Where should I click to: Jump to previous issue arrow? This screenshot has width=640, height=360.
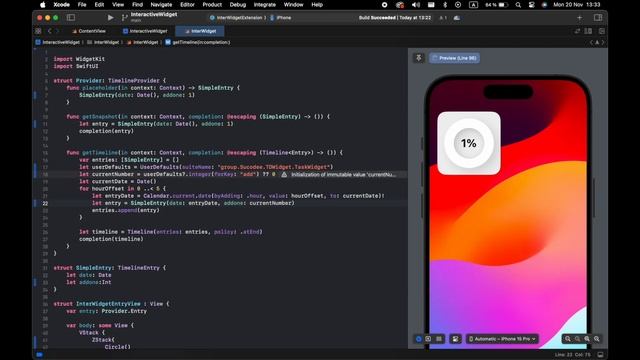point(591,42)
